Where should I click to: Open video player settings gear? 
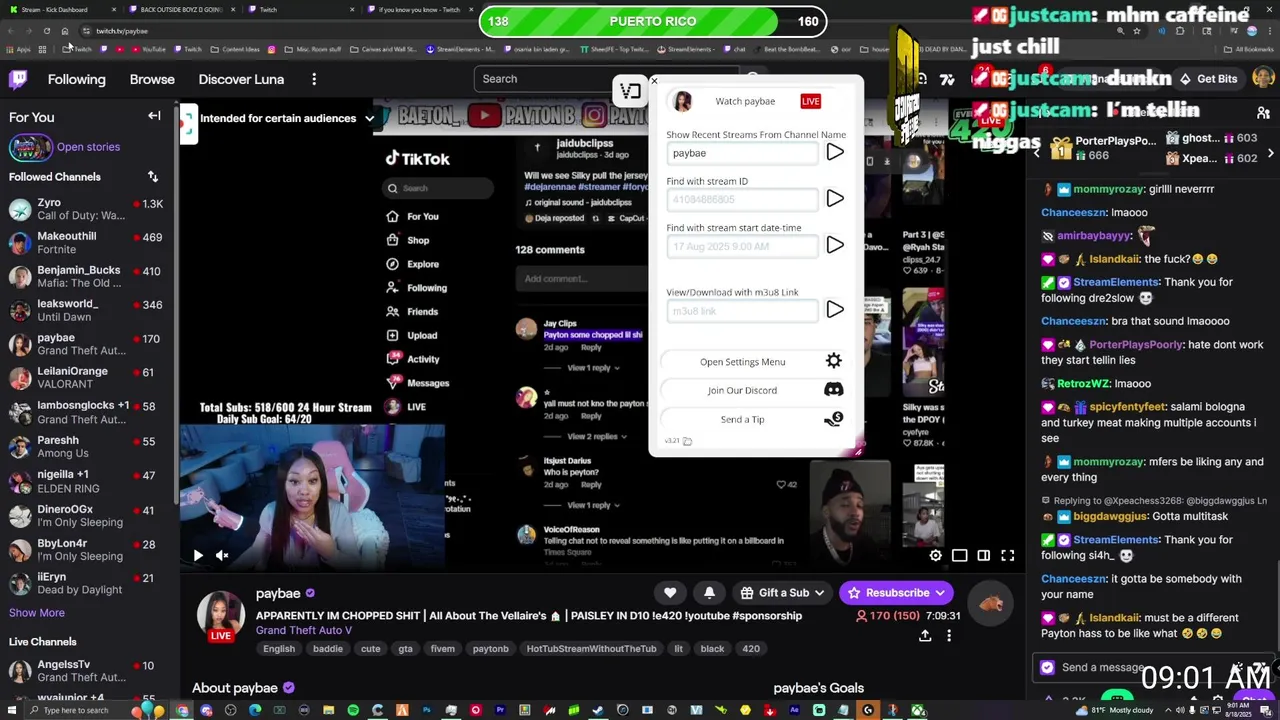(x=935, y=555)
